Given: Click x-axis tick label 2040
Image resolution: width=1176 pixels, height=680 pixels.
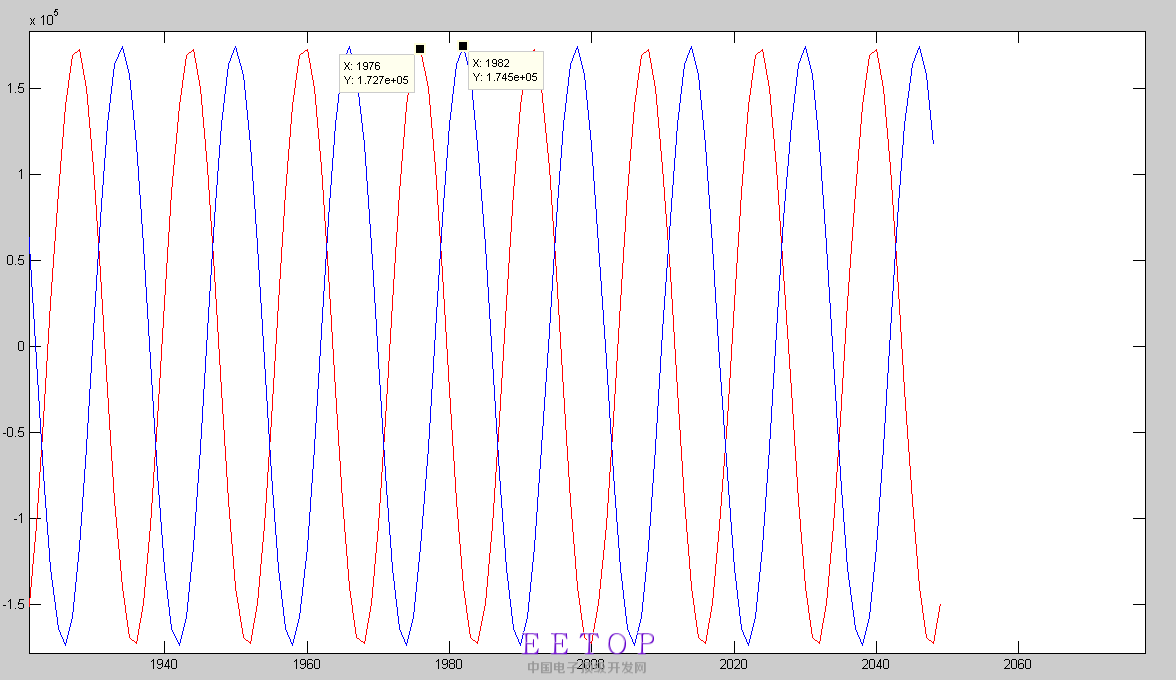Looking at the screenshot, I should [875, 664].
